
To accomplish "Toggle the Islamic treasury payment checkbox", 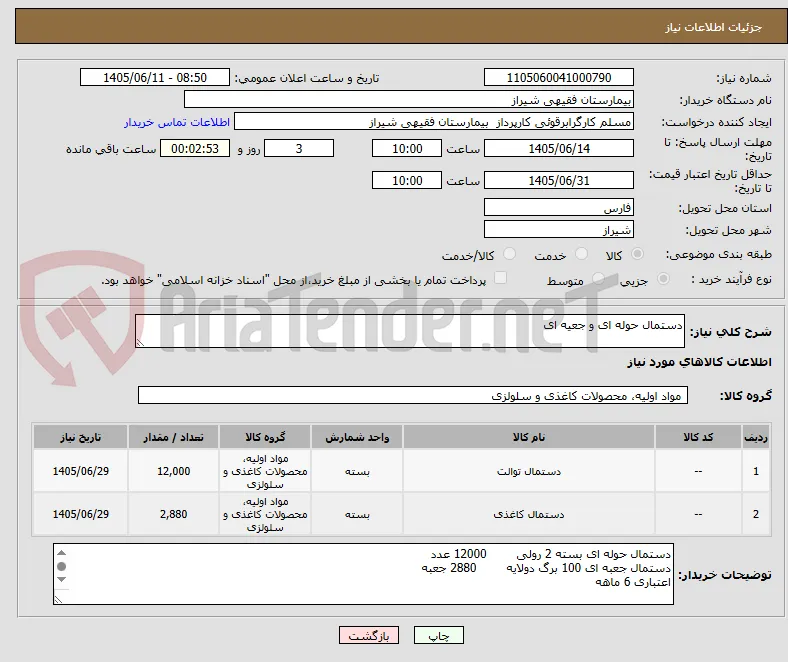I will [500, 278].
